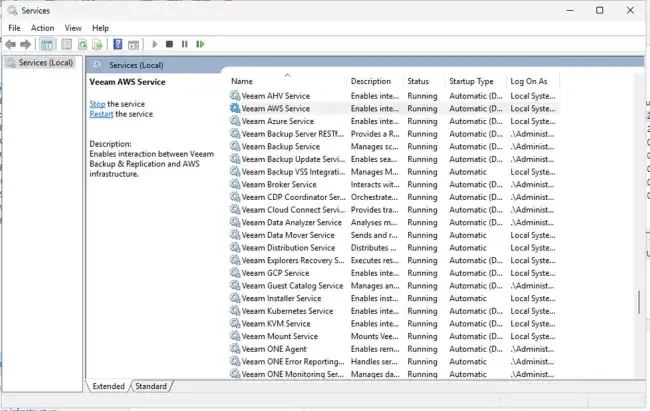
Task: Sort by the Status column header
Action: [424, 81]
